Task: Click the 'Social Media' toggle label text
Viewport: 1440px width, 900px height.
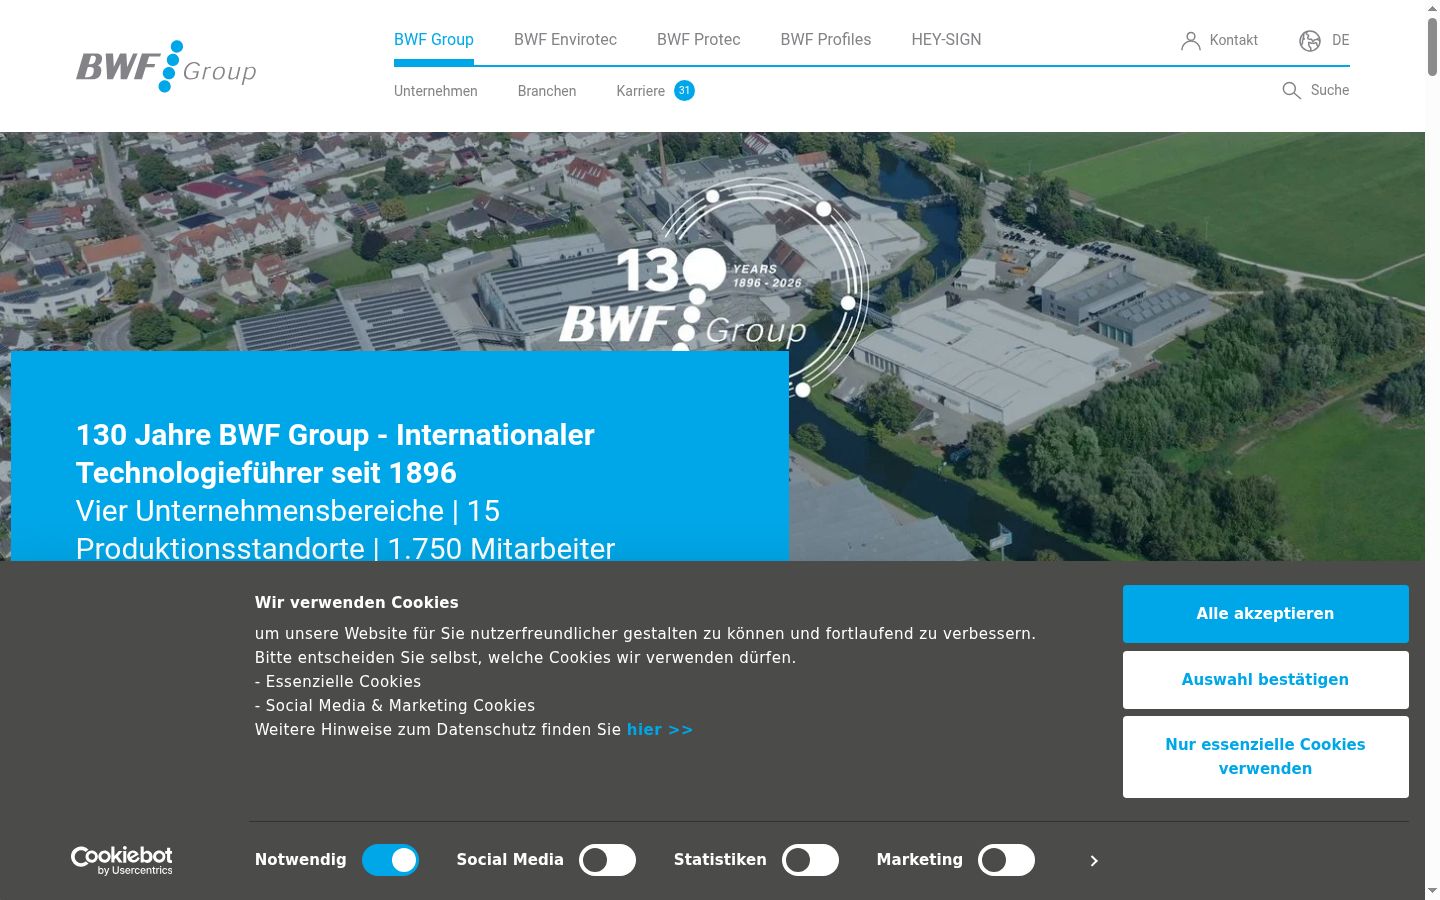Action: pyautogui.click(x=510, y=860)
